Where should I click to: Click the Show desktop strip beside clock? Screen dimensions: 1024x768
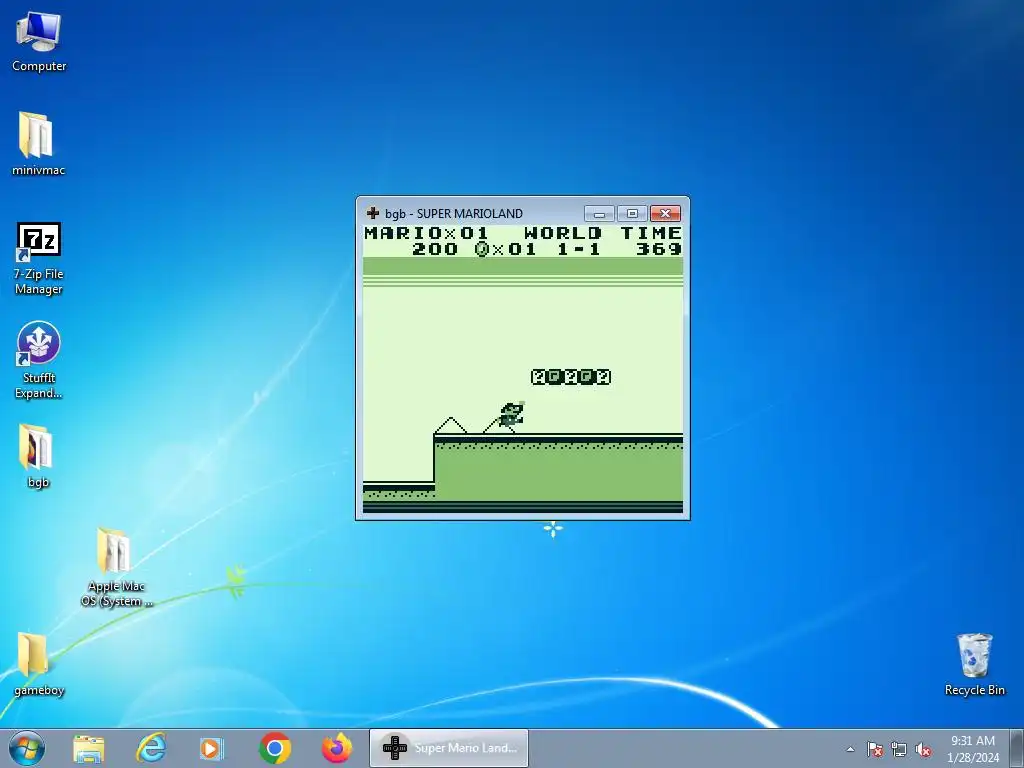tap(1017, 748)
